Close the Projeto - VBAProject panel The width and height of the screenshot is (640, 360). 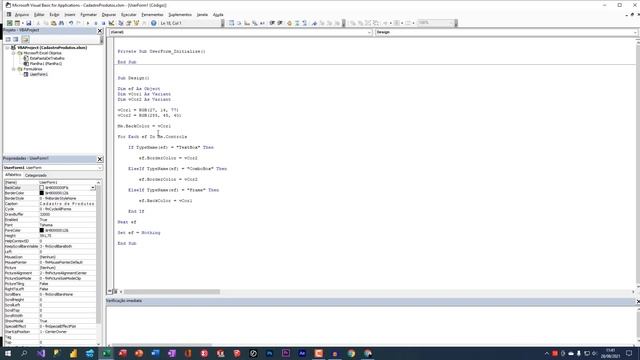(100, 31)
